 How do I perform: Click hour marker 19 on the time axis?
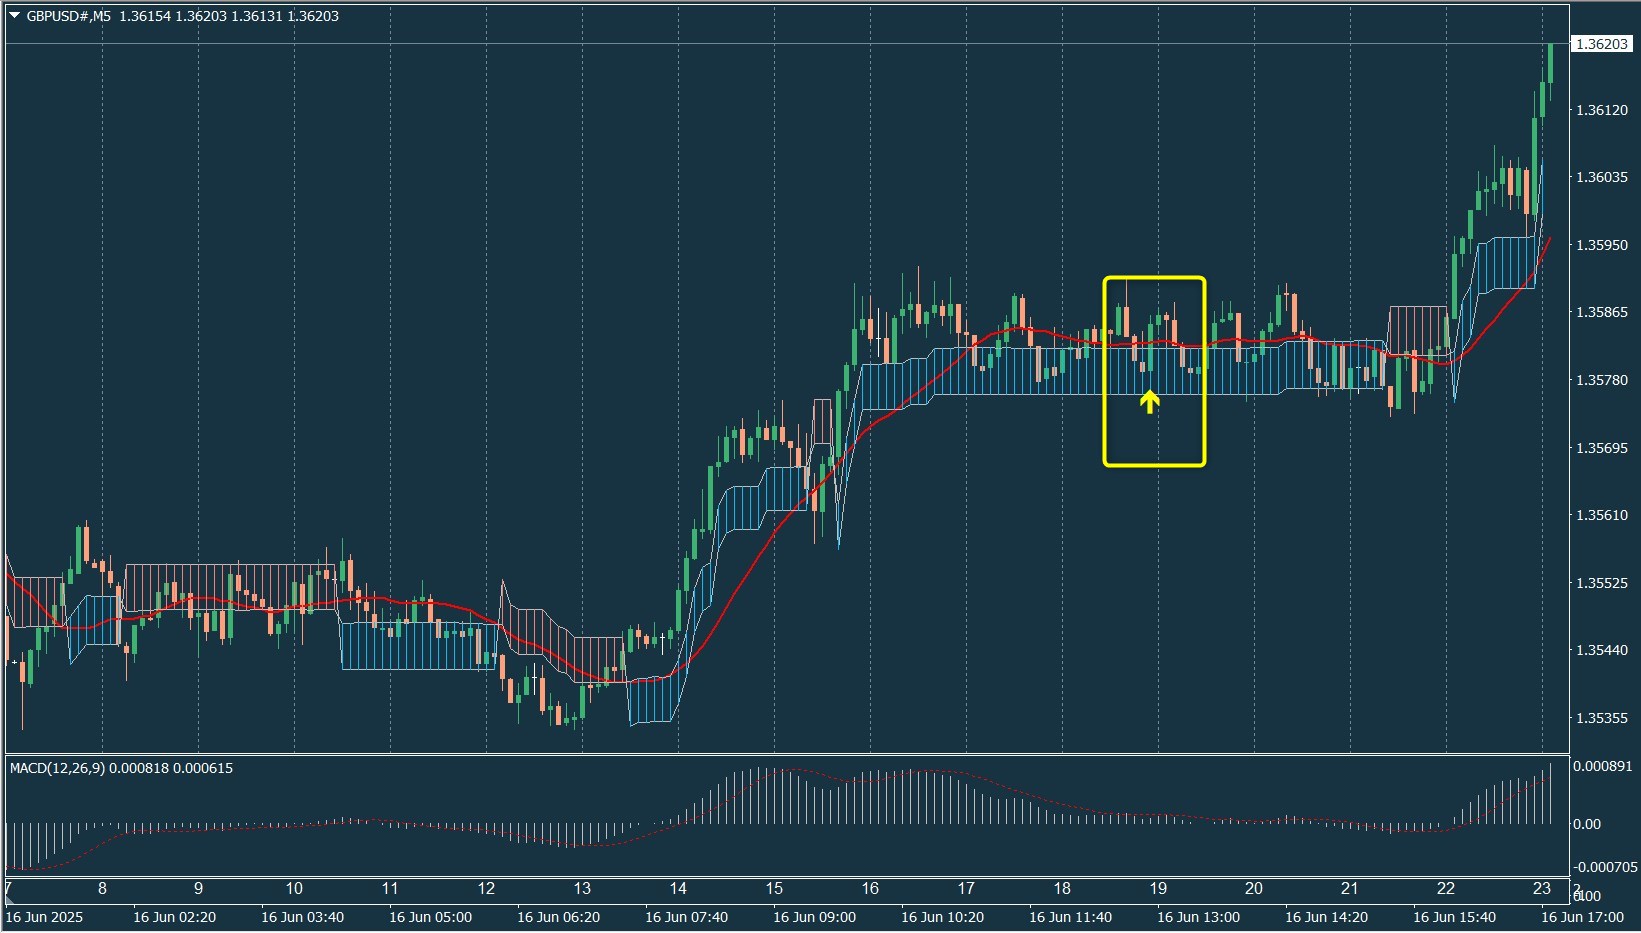pos(1158,888)
